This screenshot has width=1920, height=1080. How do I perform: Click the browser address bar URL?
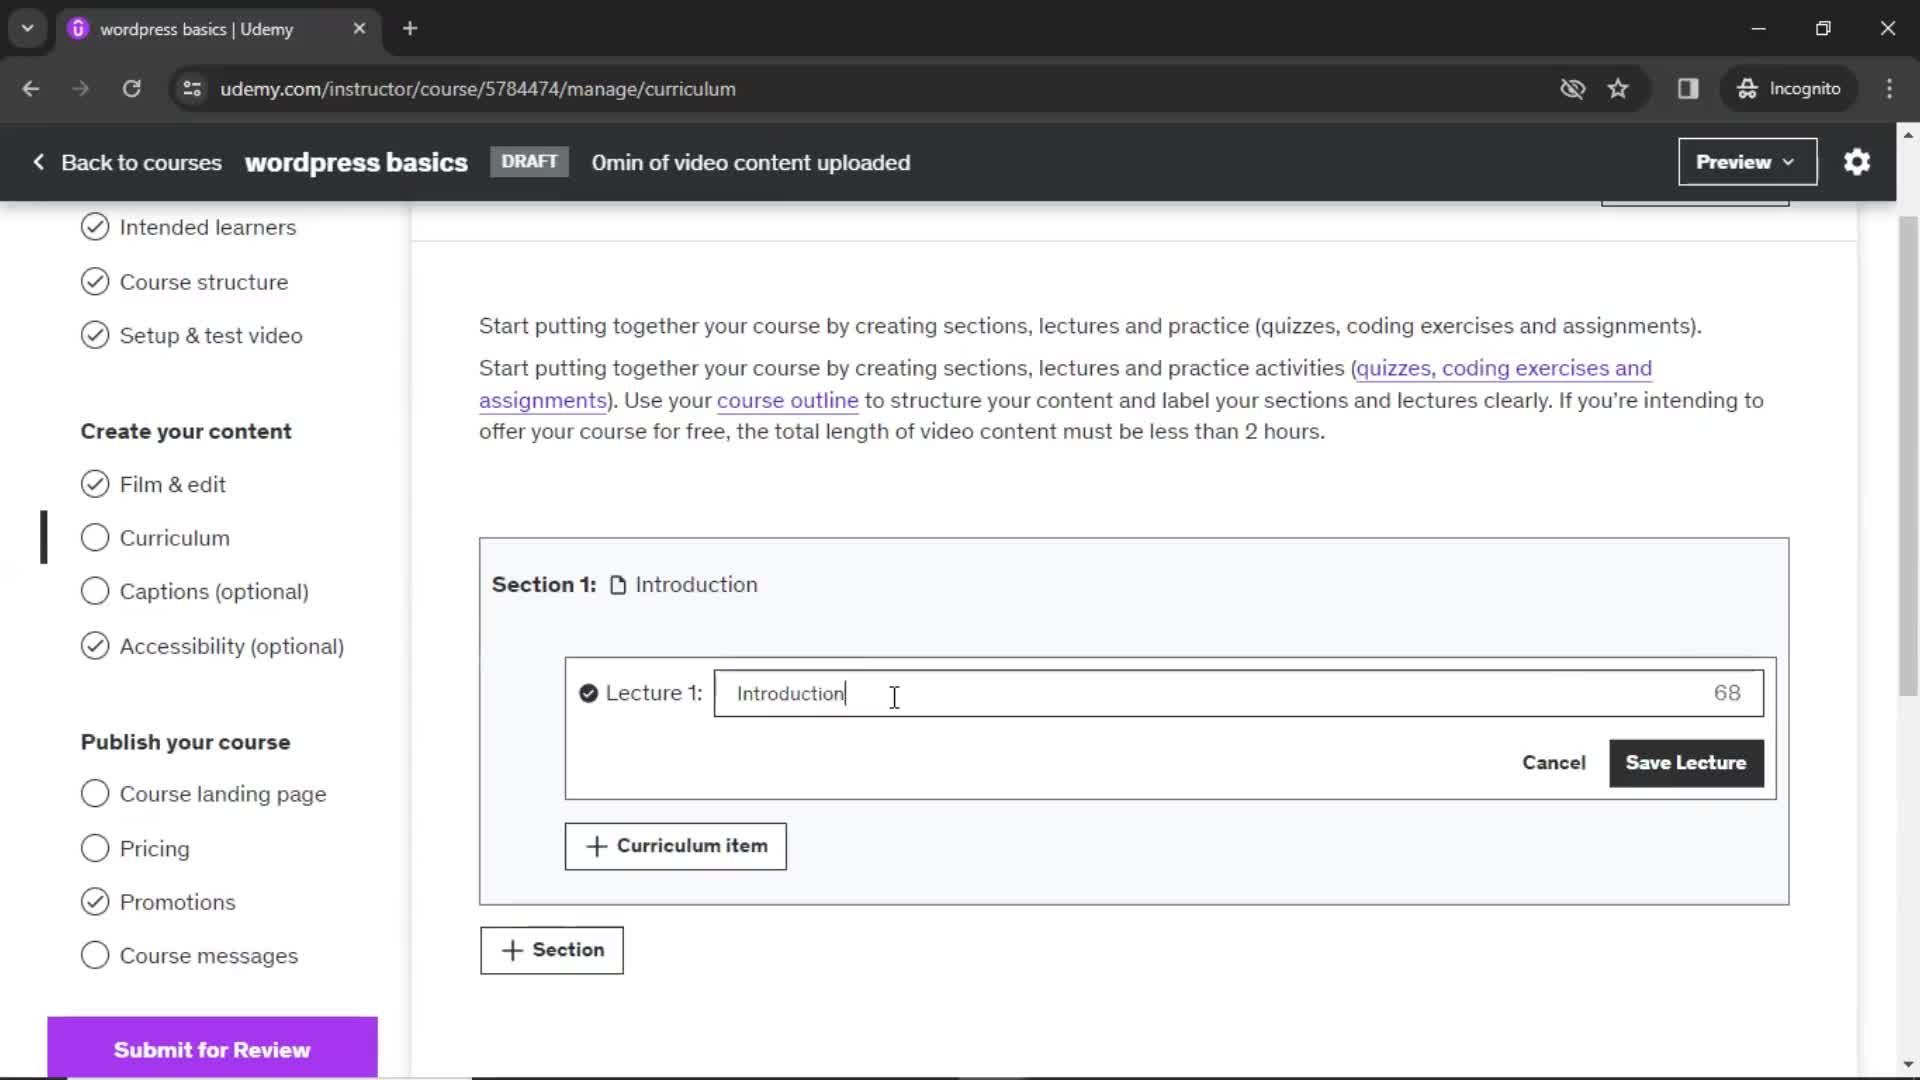478,89
